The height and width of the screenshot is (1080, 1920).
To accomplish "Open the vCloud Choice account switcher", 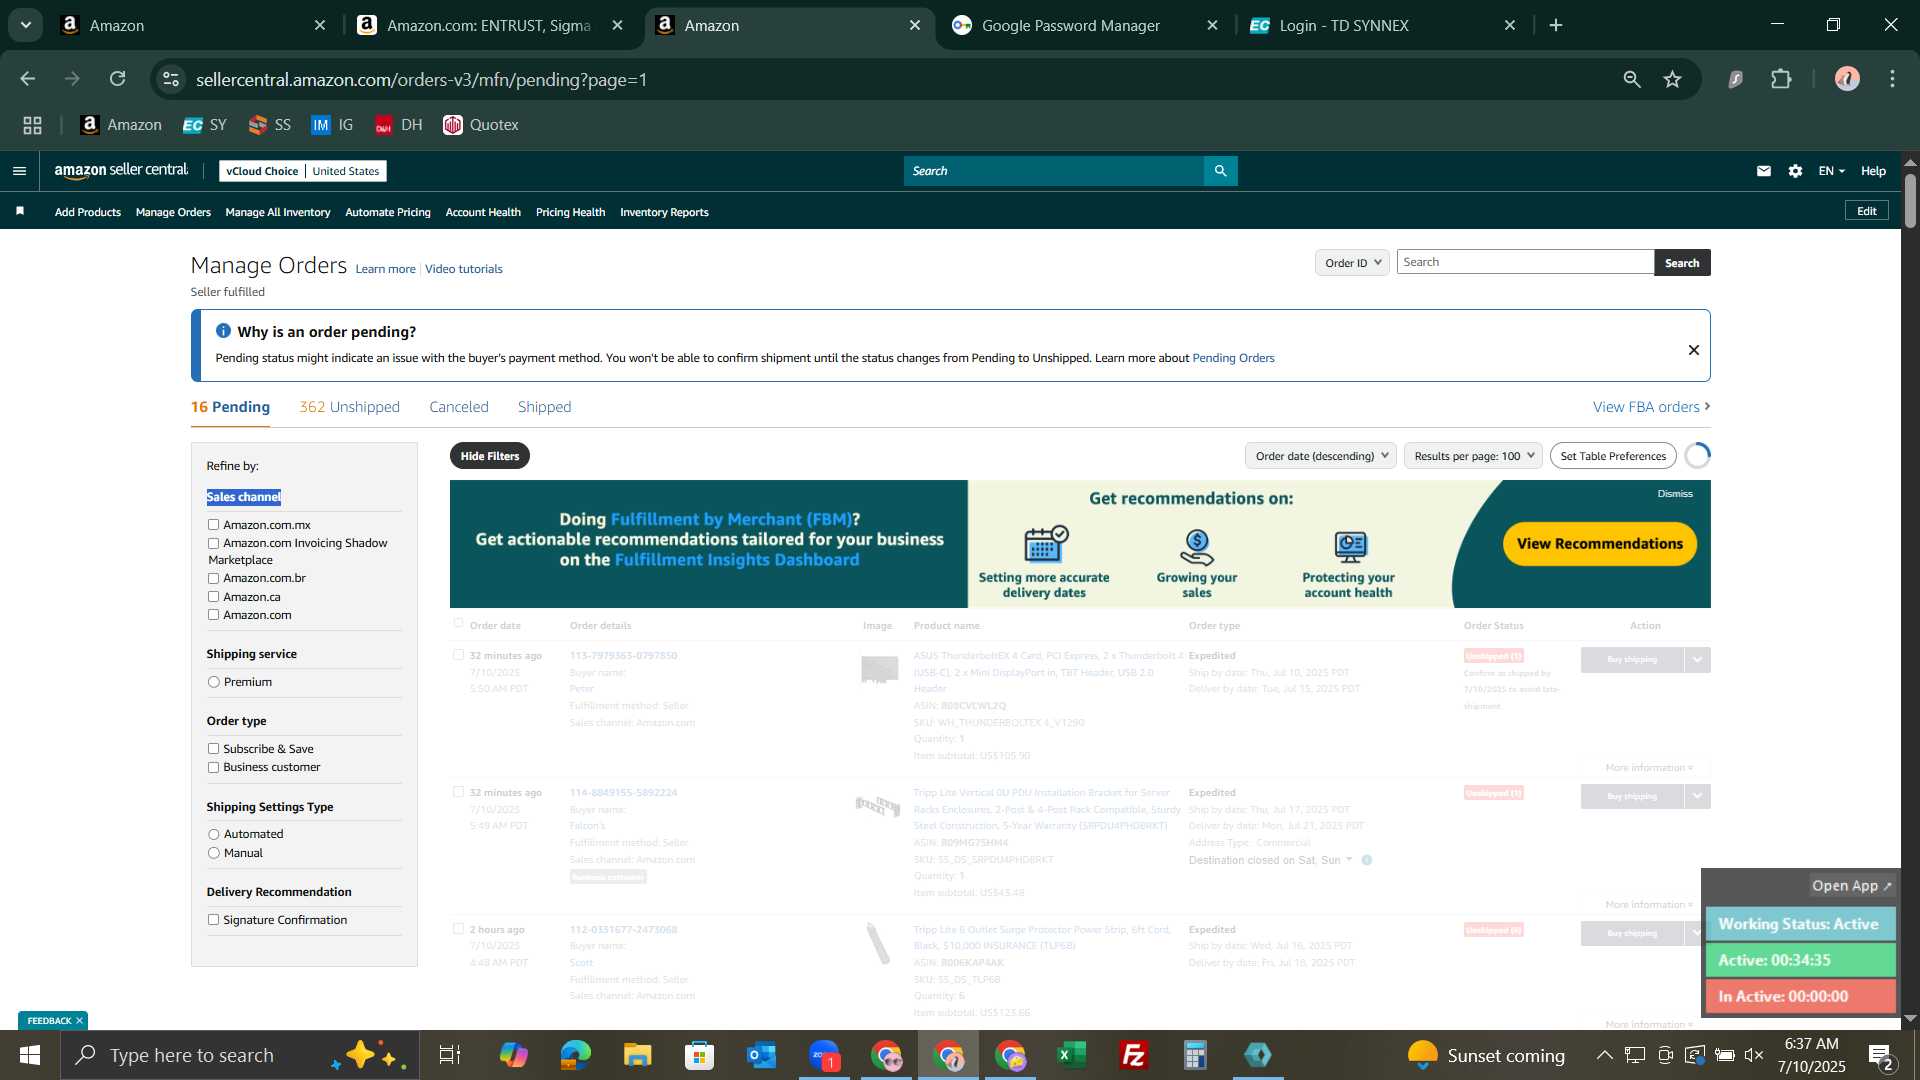I will coord(303,171).
